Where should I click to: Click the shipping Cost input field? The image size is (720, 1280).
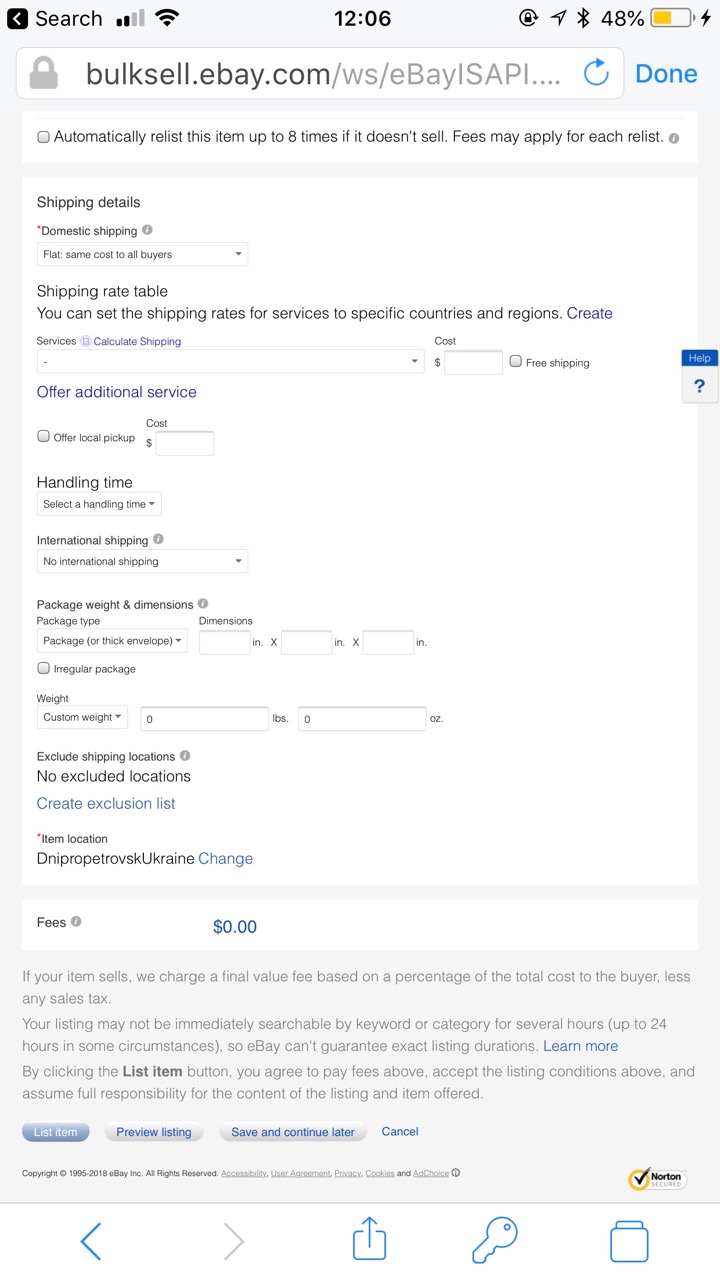click(x=473, y=362)
